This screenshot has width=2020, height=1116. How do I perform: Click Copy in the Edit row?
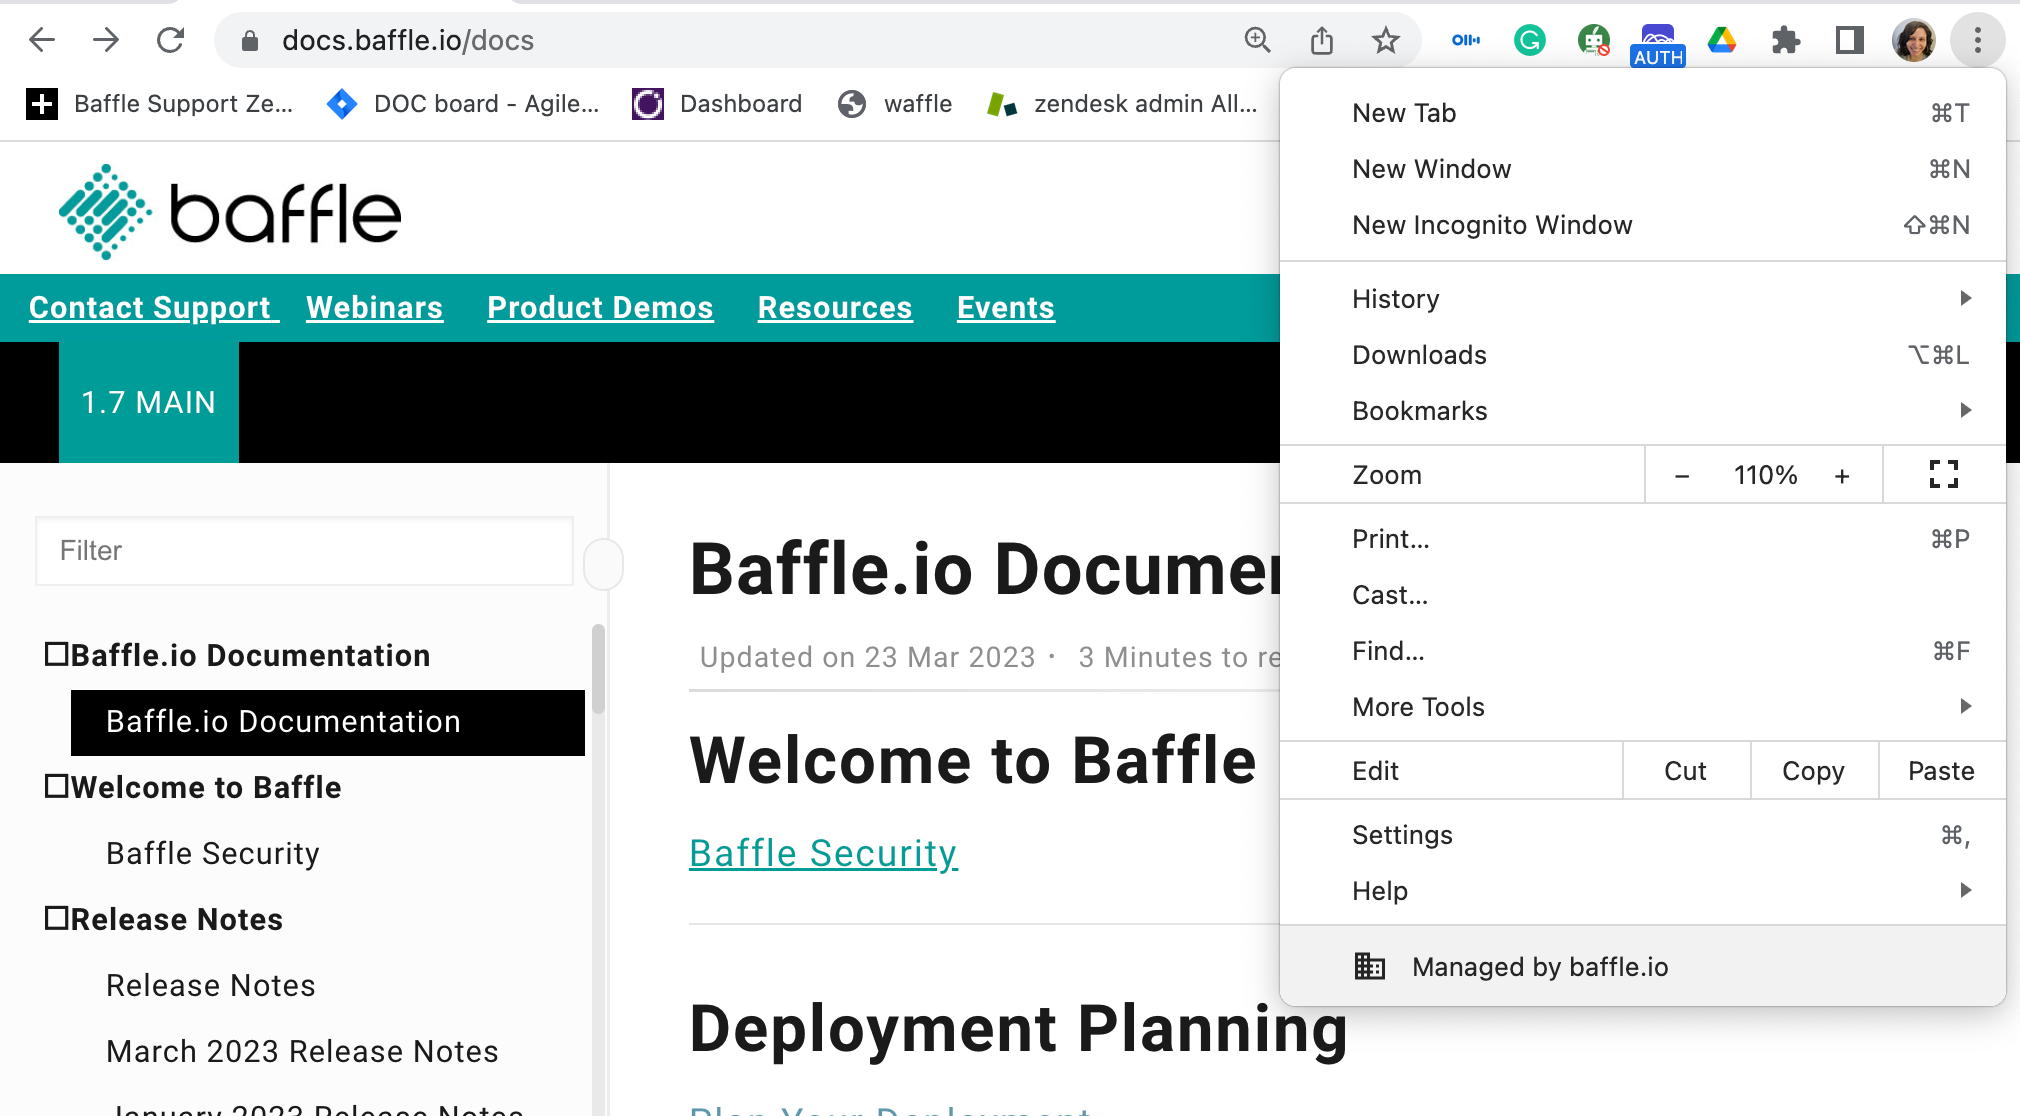pyautogui.click(x=1814, y=771)
